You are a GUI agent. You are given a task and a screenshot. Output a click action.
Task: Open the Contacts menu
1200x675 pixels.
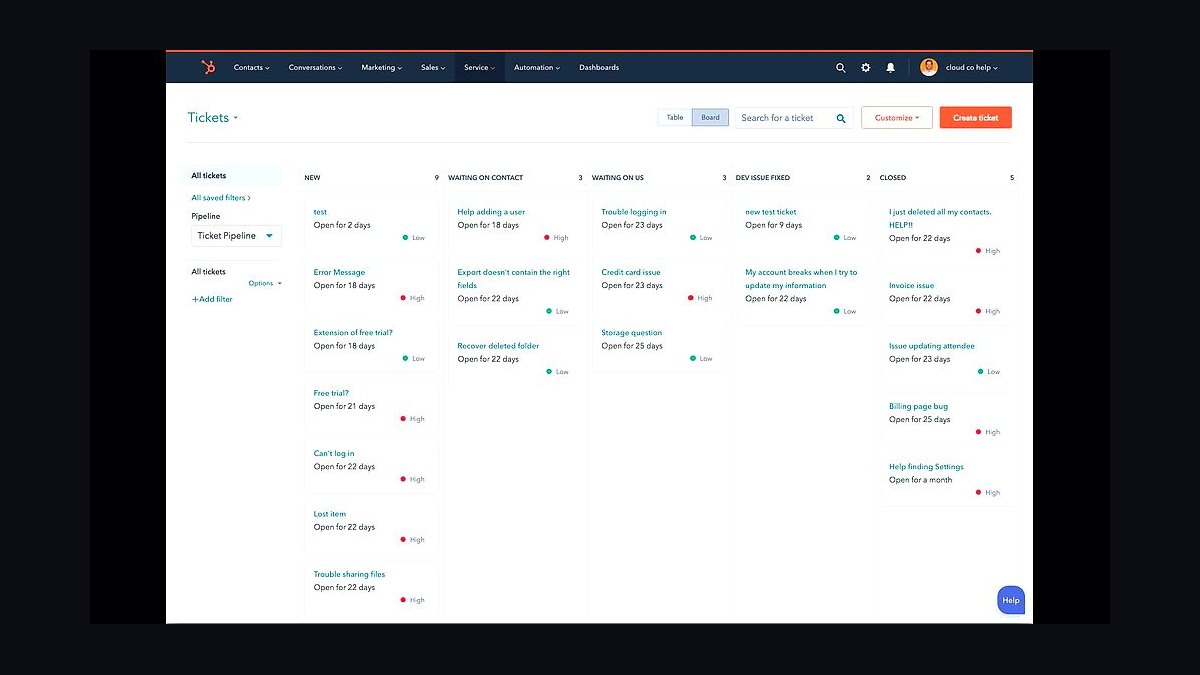[x=251, y=68]
